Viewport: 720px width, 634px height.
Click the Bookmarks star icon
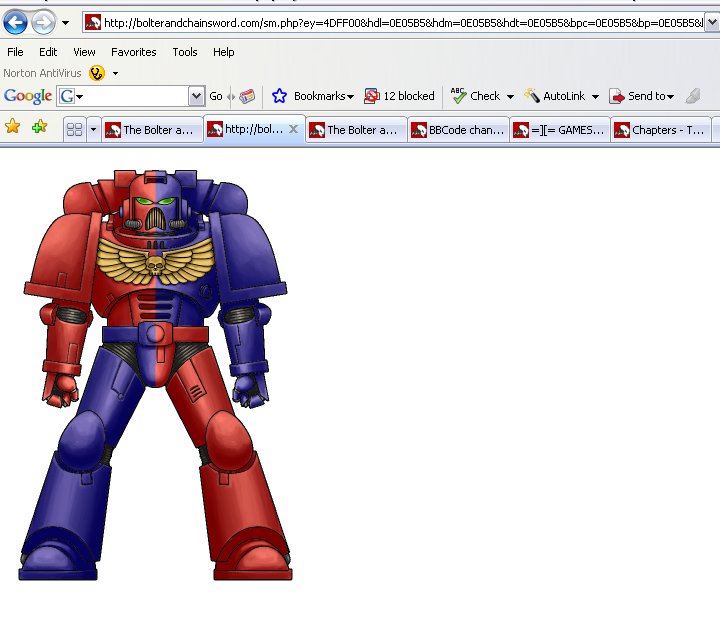pyautogui.click(x=279, y=96)
